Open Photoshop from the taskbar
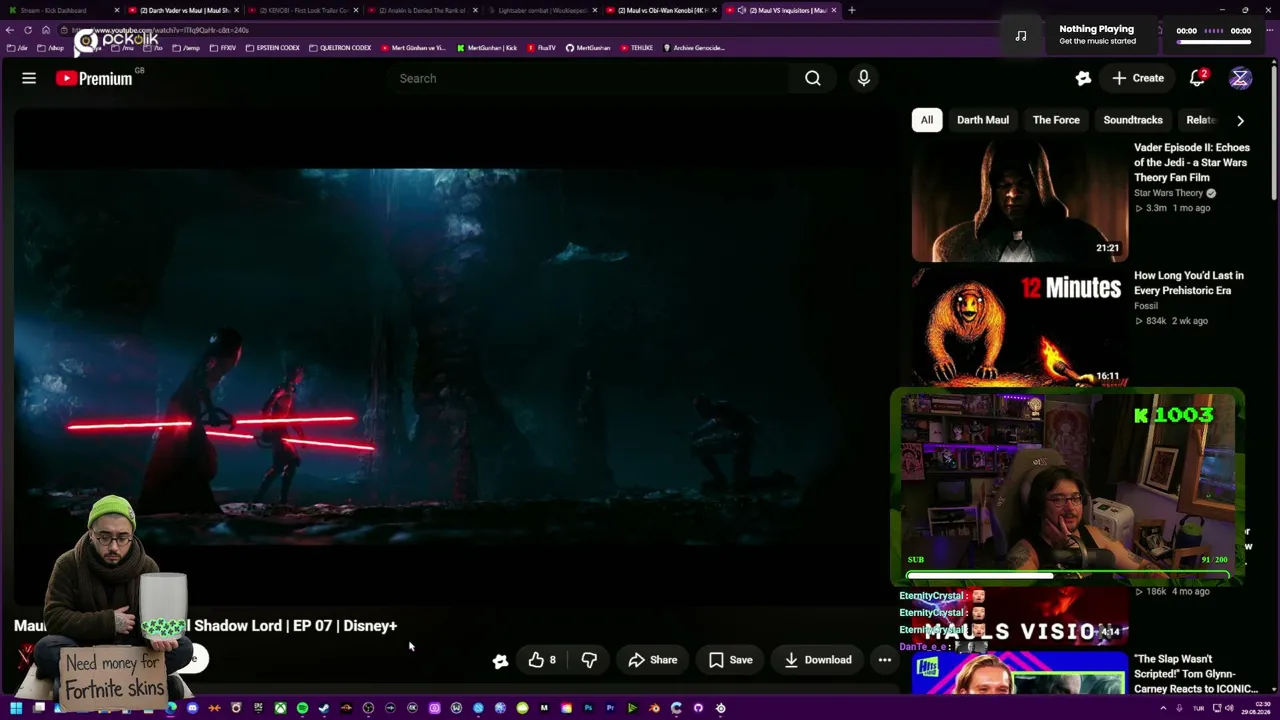The image size is (1280, 720). (x=588, y=708)
